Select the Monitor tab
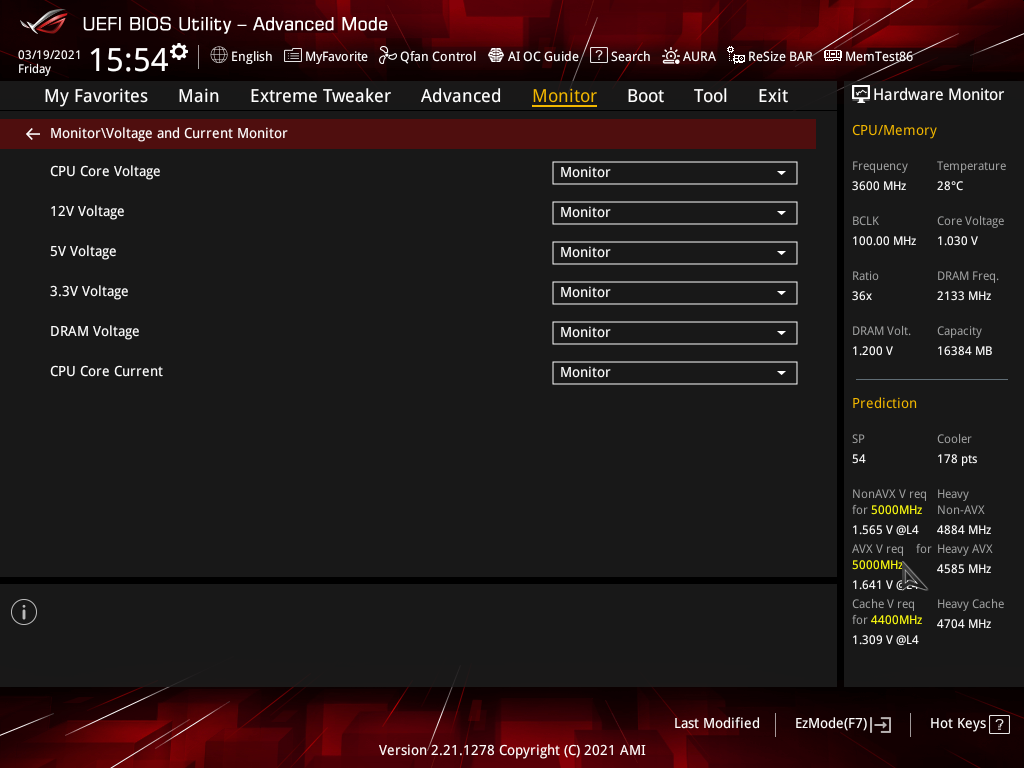The height and width of the screenshot is (768, 1024). point(564,96)
